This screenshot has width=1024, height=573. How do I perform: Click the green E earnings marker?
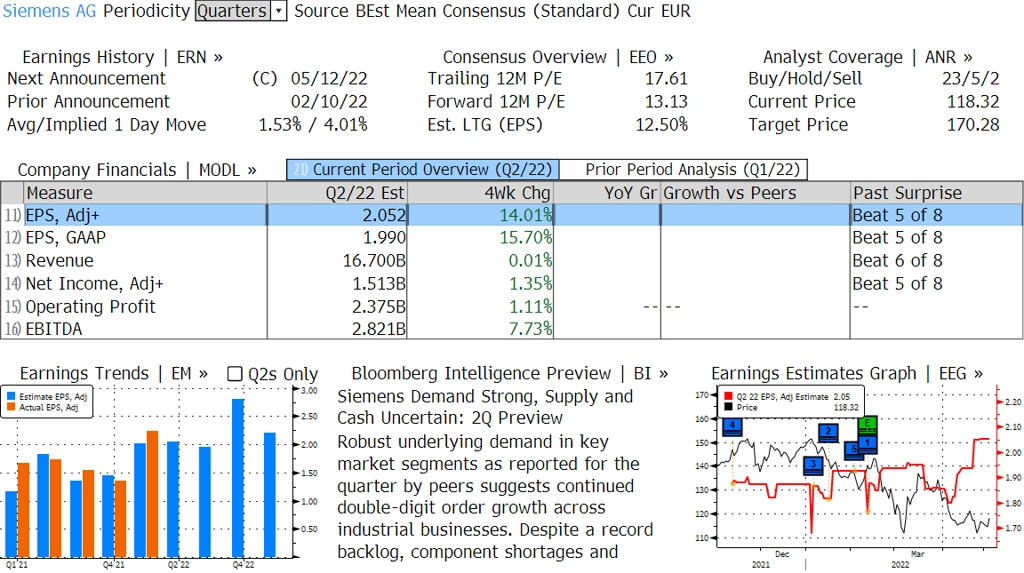click(x=867, y=425)
